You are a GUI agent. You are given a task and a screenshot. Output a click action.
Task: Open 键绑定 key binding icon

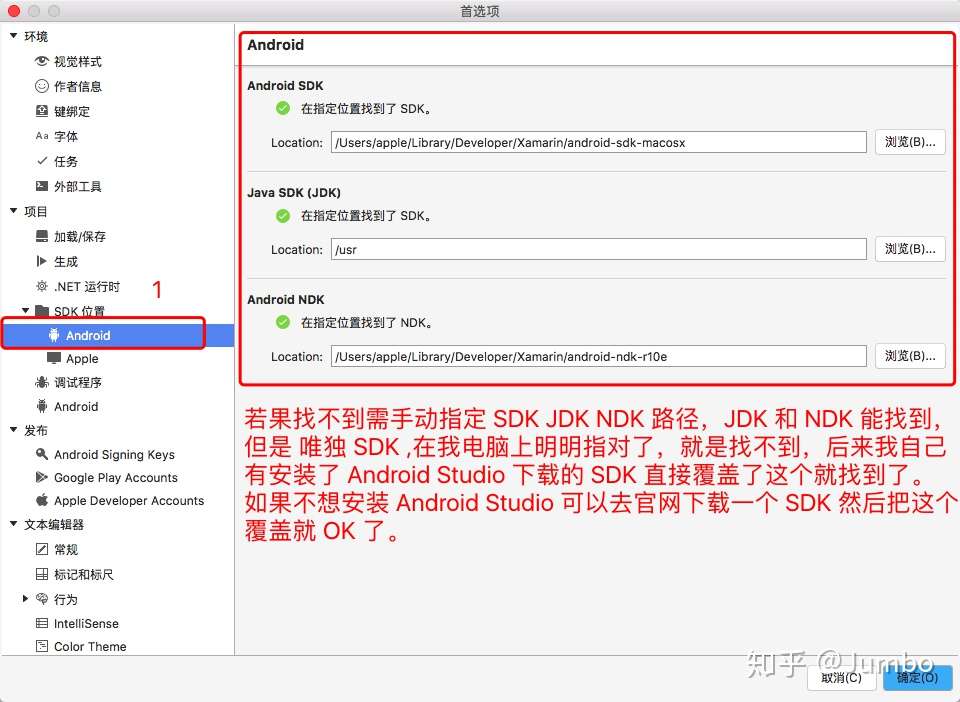pos(42,111)
